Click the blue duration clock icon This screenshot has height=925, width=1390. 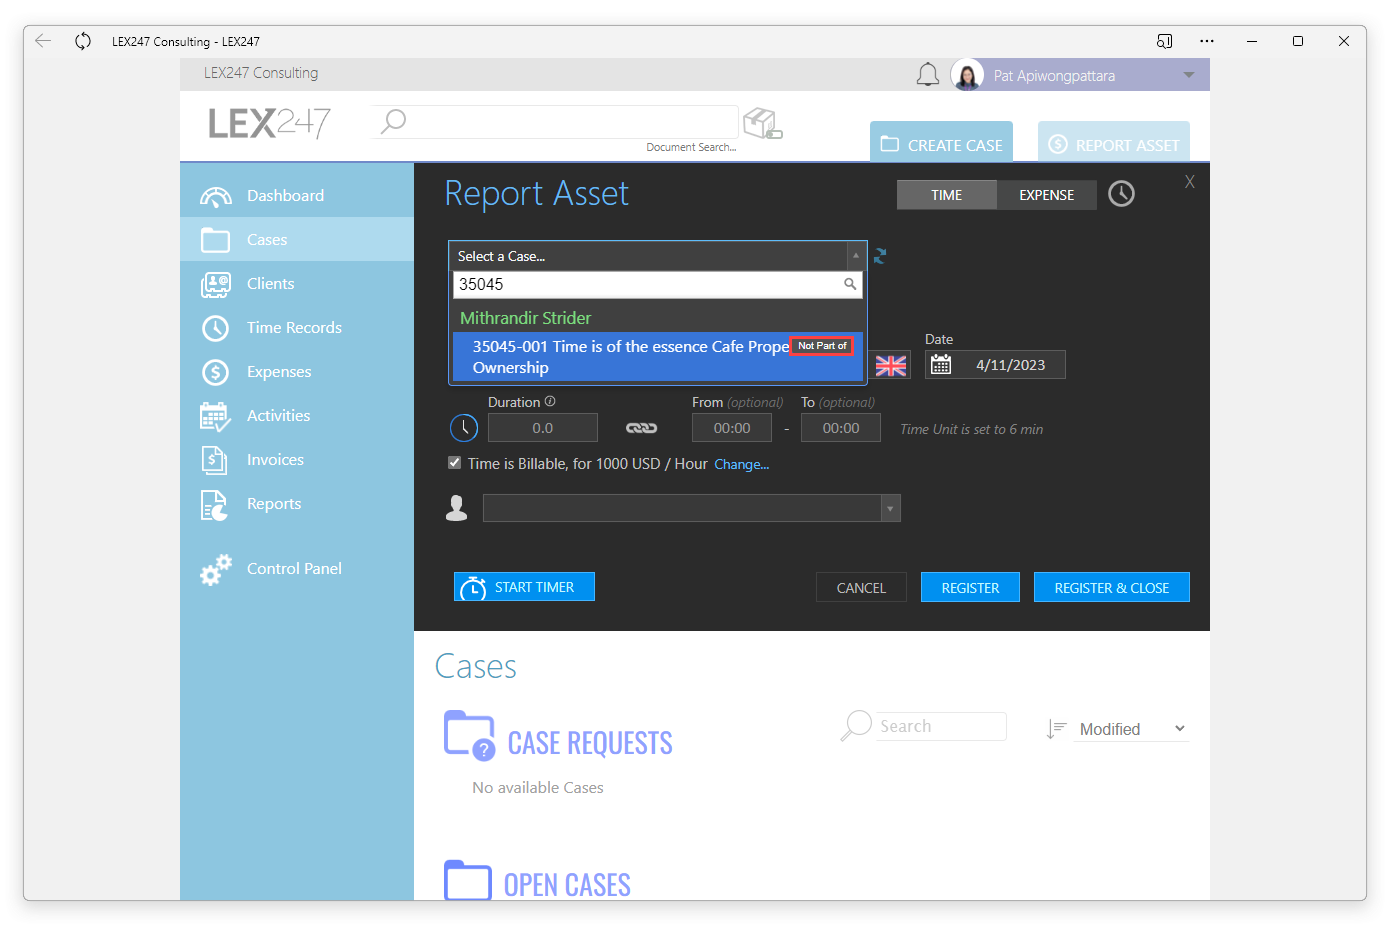click(464, 428)
